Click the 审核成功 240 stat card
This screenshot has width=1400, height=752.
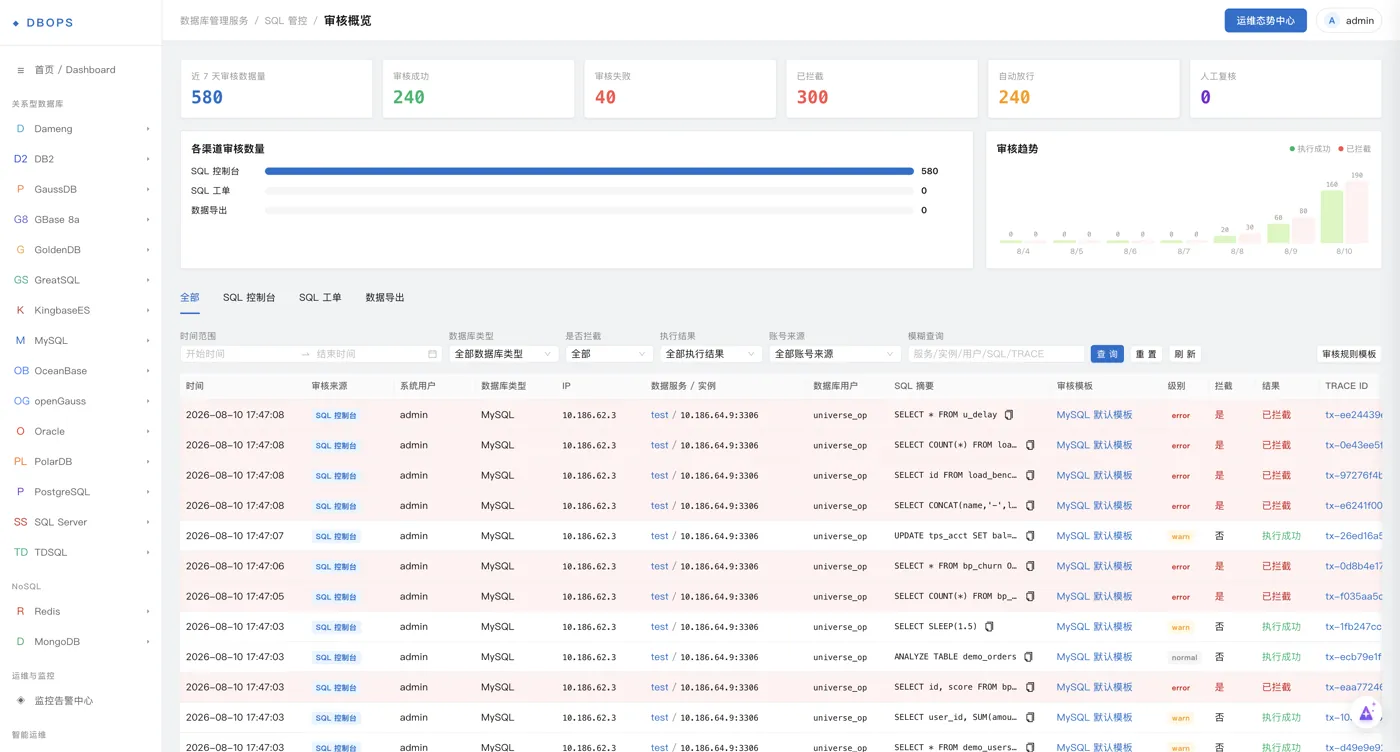[x=478, y=89]
